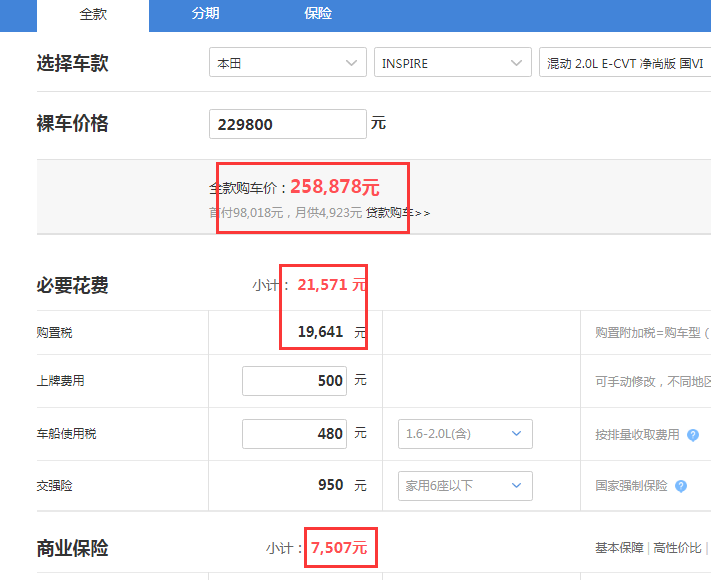Click the 购置税 row label
This screenshot has width=711, height=580.
point(54,333)
